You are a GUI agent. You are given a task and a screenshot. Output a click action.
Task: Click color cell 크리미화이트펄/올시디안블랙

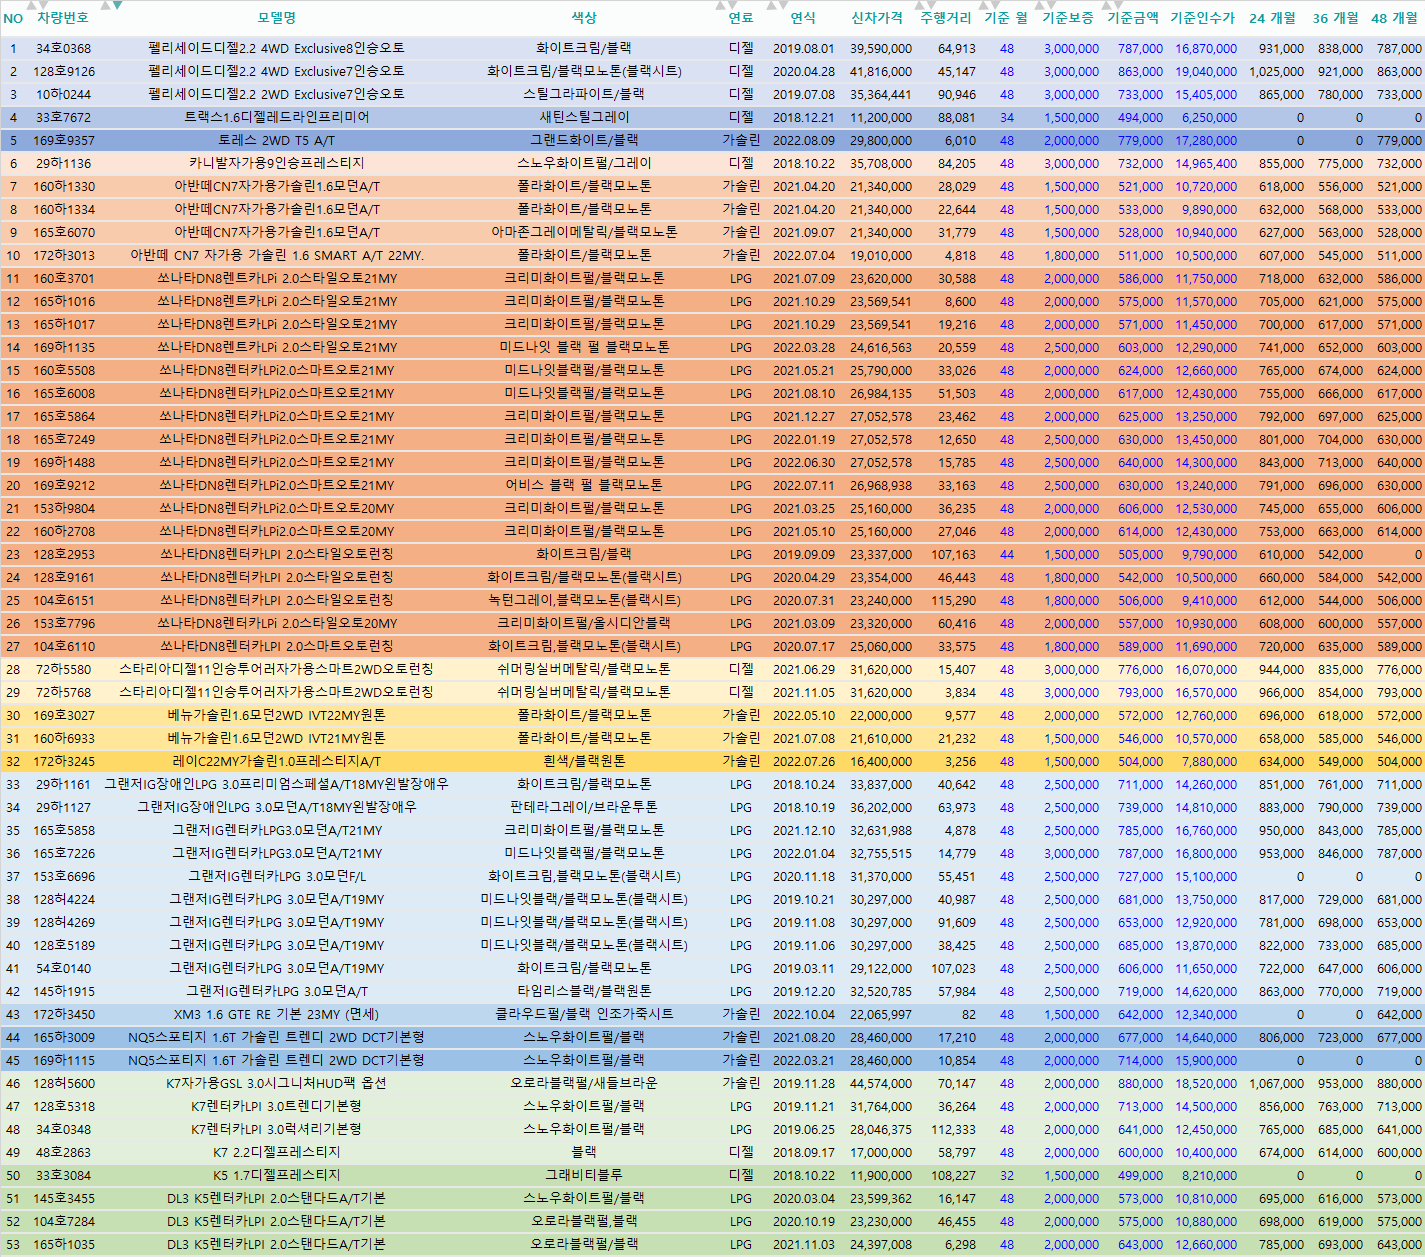click(x=584, y=623)
